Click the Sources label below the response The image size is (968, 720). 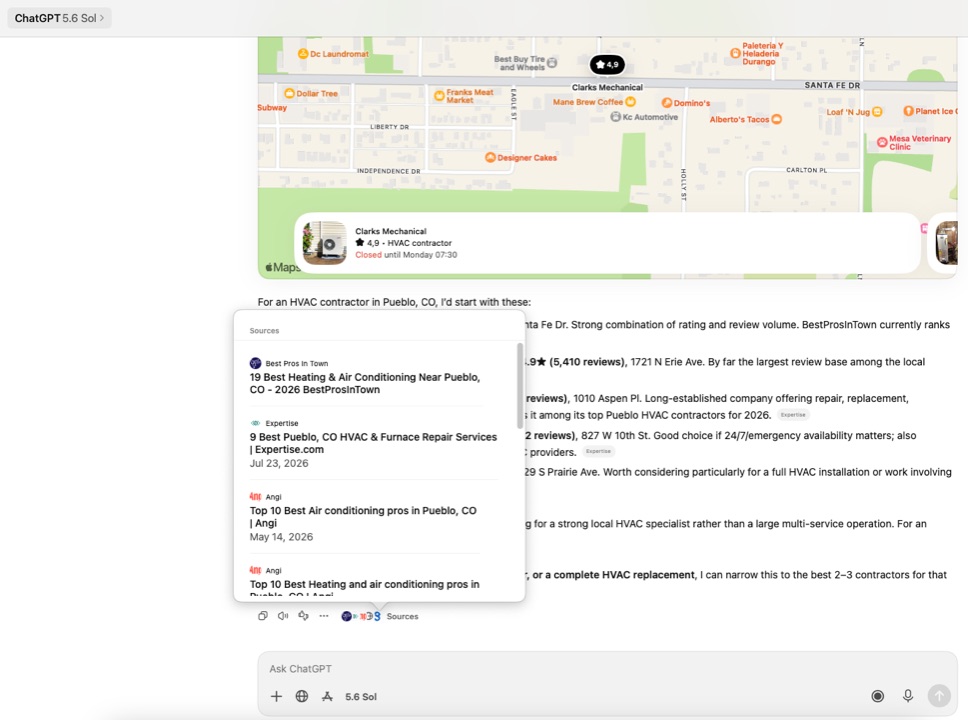tap(402, 616)
